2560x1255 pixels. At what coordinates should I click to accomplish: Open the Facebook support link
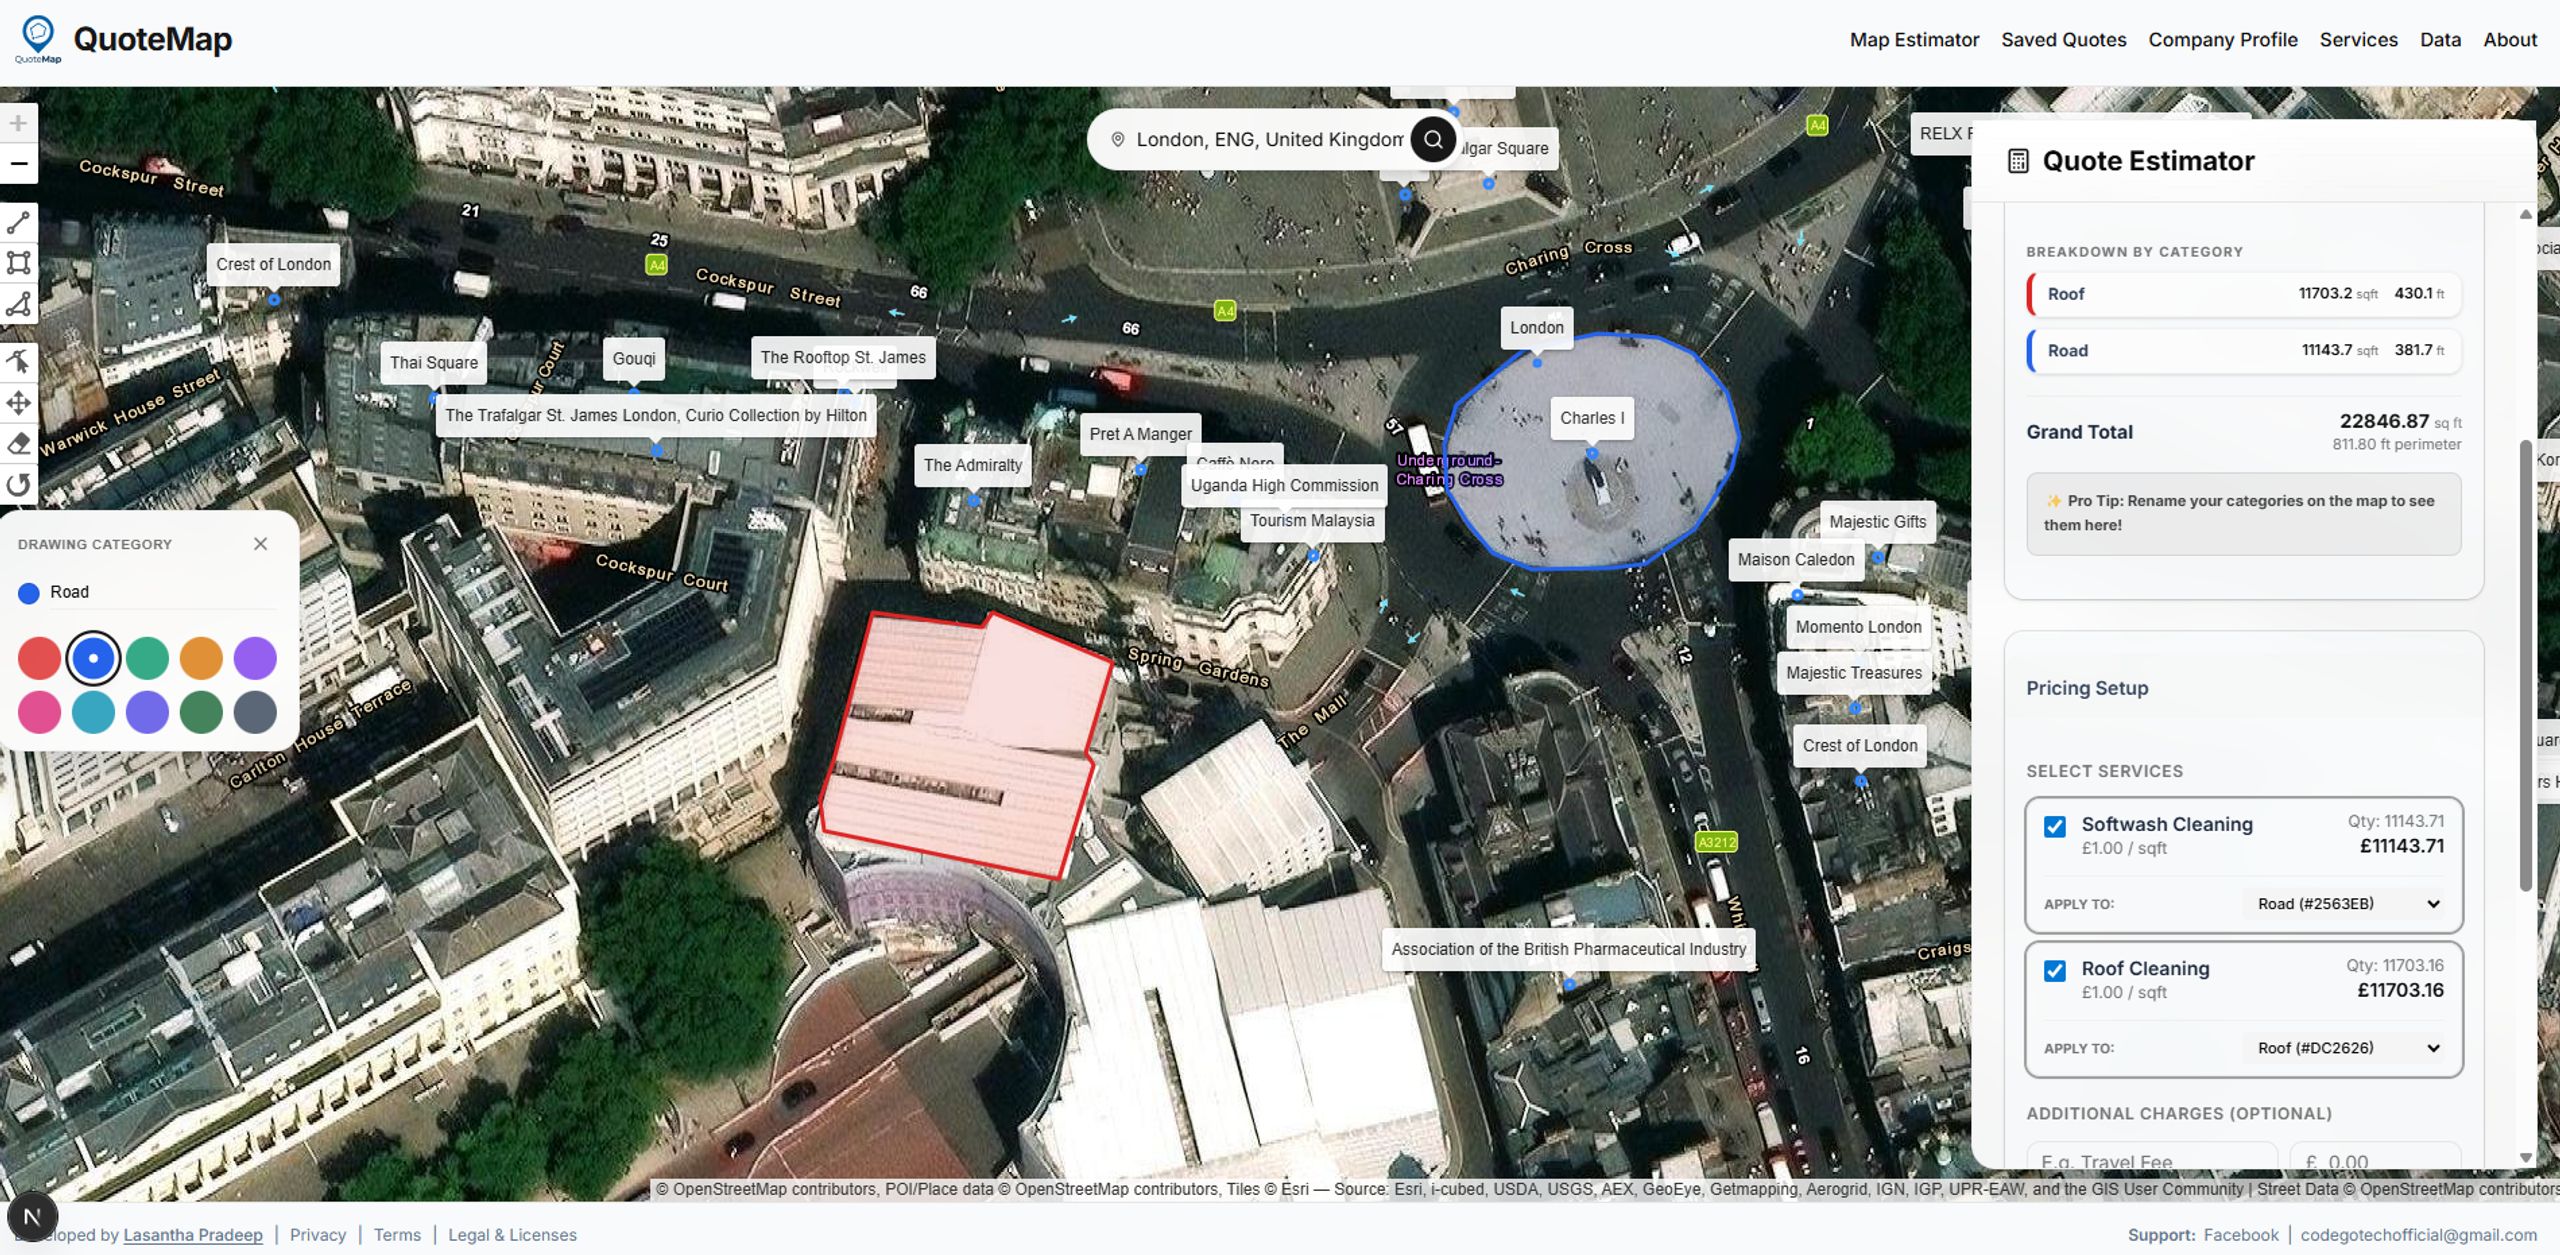(x=2241, y=1235)
